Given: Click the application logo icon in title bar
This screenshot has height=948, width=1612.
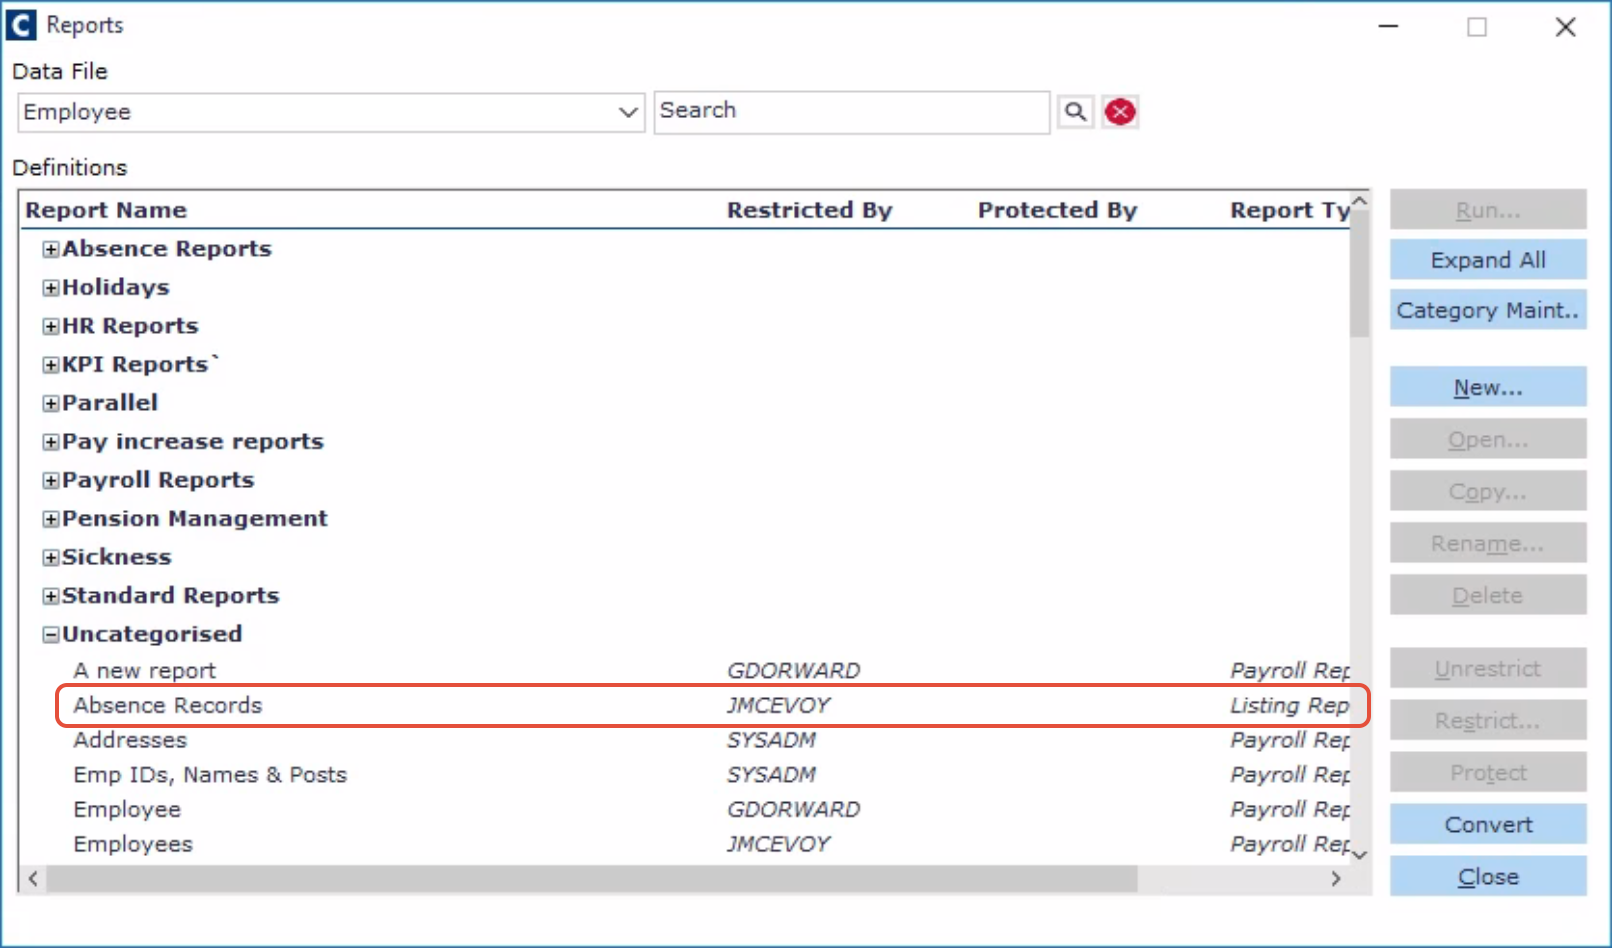Looking at the screenshot, I should pyautogui.click(x=21, y=25).
